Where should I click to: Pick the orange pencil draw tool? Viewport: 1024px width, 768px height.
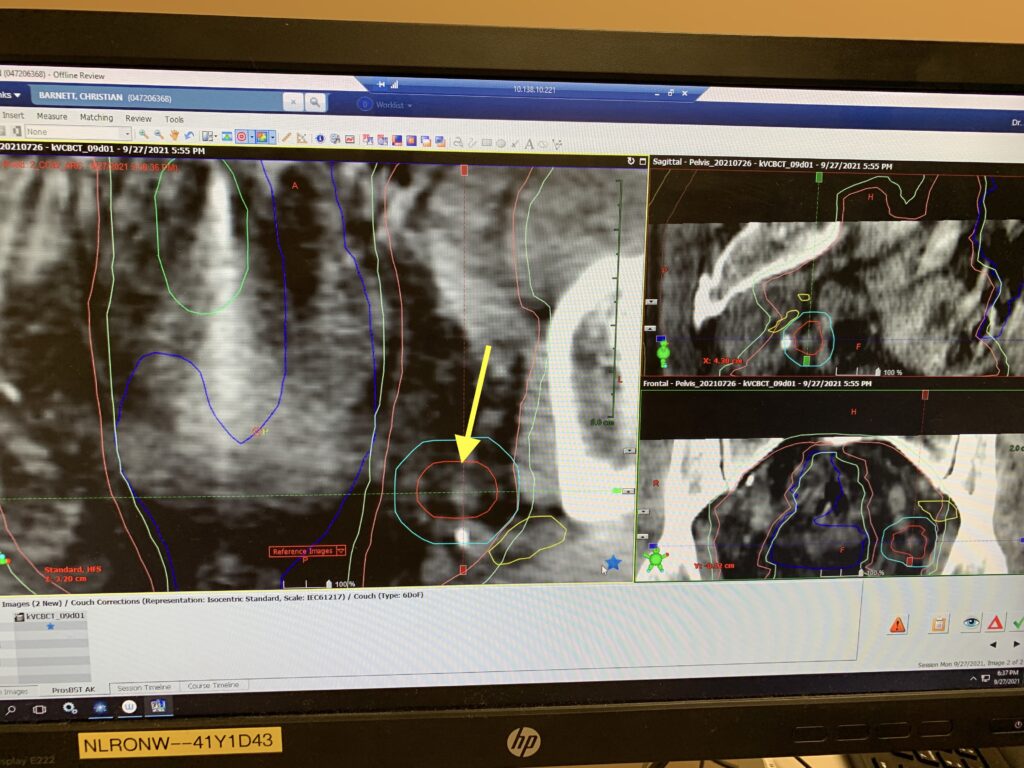(x=285, y=137)
